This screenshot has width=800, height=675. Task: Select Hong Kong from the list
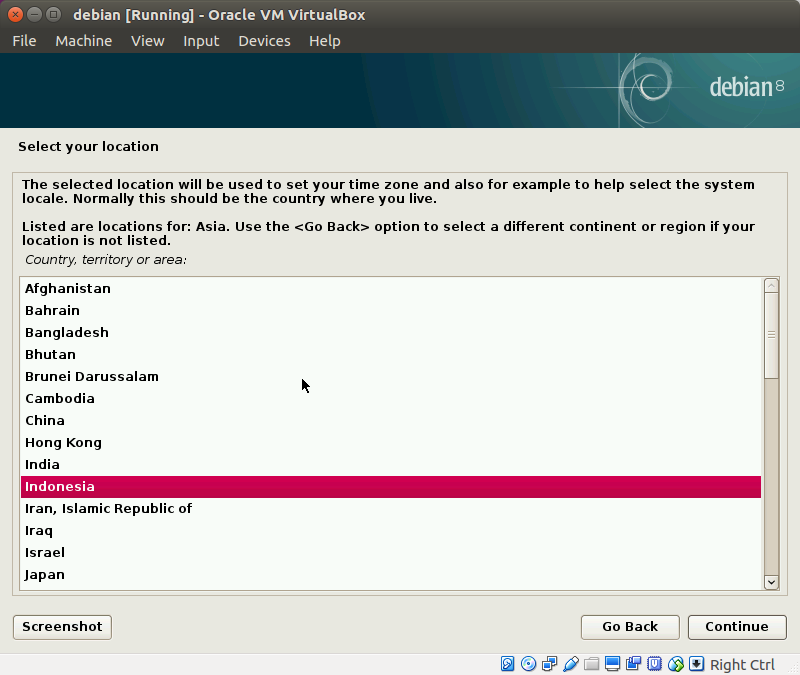pos(391,442)
